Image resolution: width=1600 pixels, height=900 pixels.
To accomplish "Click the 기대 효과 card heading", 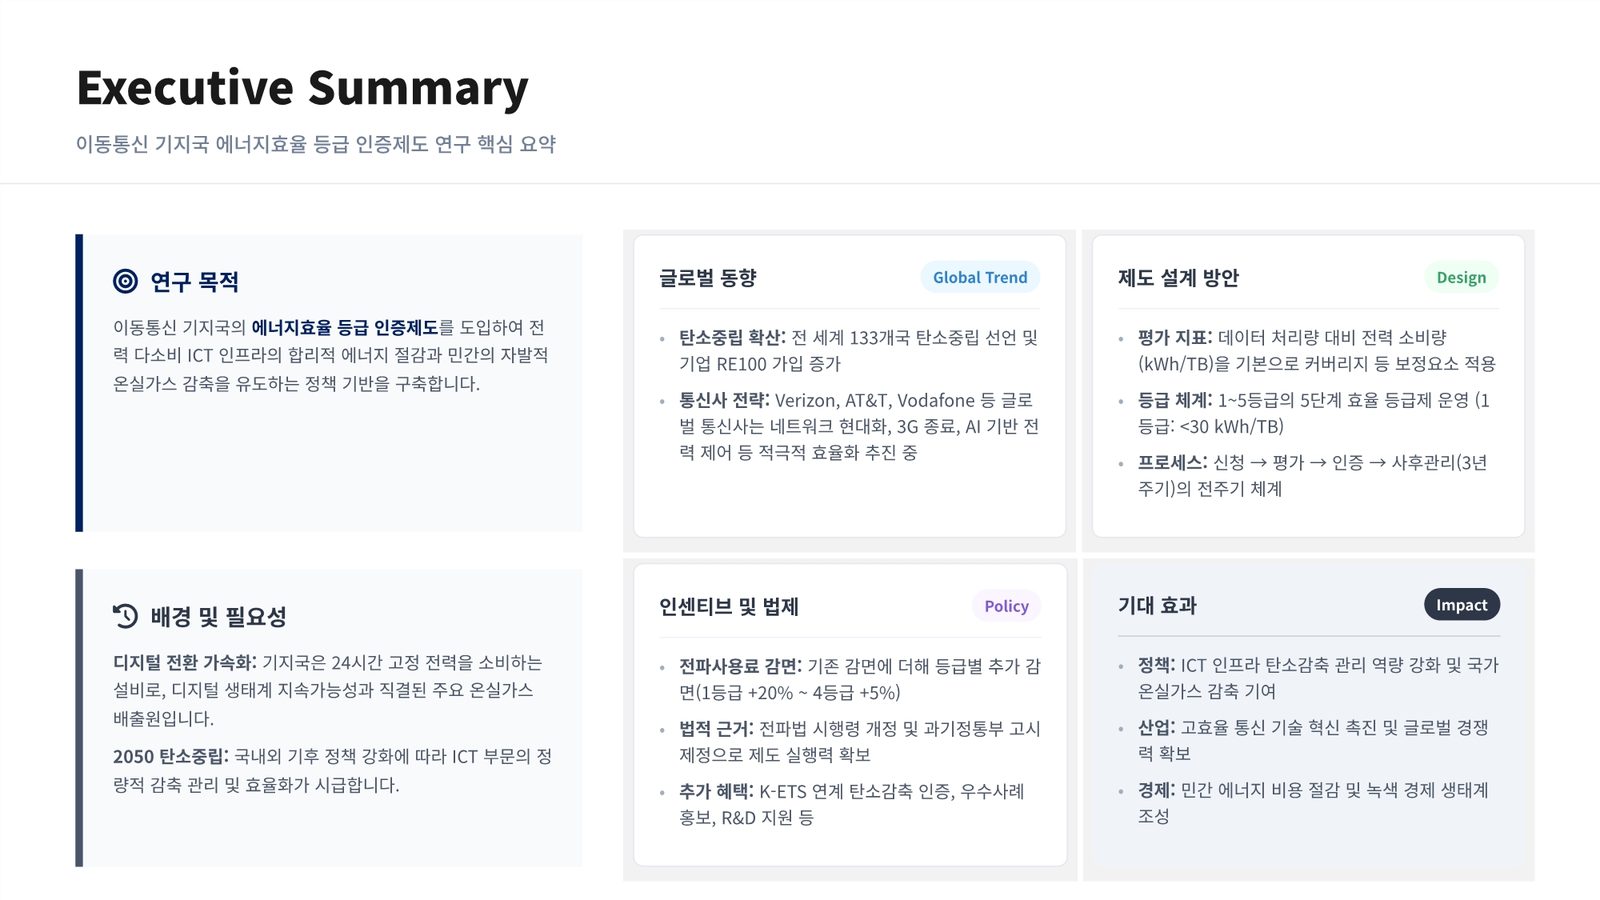I will coord(1157,605).
